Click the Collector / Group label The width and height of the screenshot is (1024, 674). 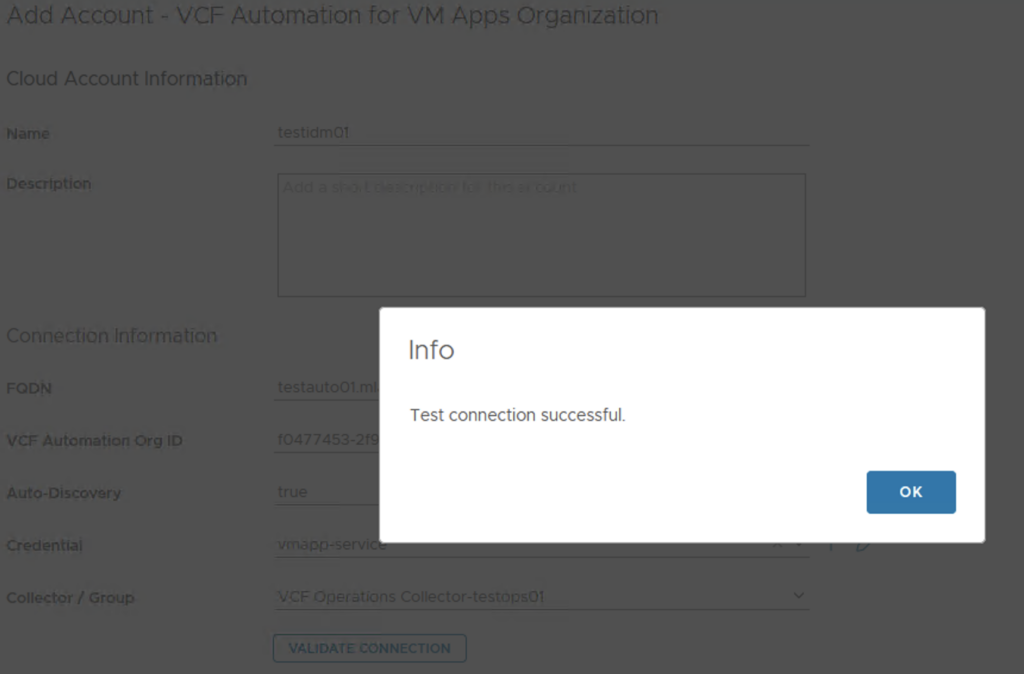point(70,598)
